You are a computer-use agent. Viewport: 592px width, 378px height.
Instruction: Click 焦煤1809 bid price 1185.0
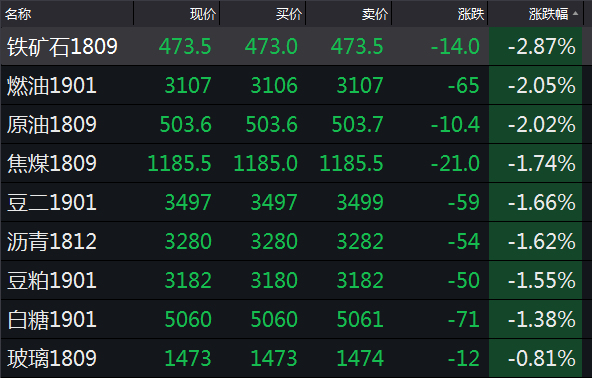[x=265, y=164]
